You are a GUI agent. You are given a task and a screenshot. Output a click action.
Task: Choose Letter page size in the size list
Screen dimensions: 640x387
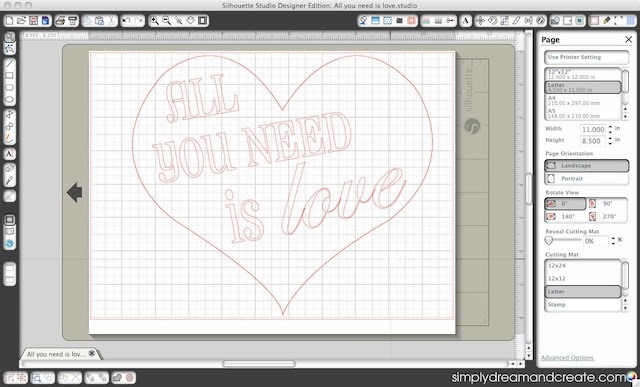(583, 87)
